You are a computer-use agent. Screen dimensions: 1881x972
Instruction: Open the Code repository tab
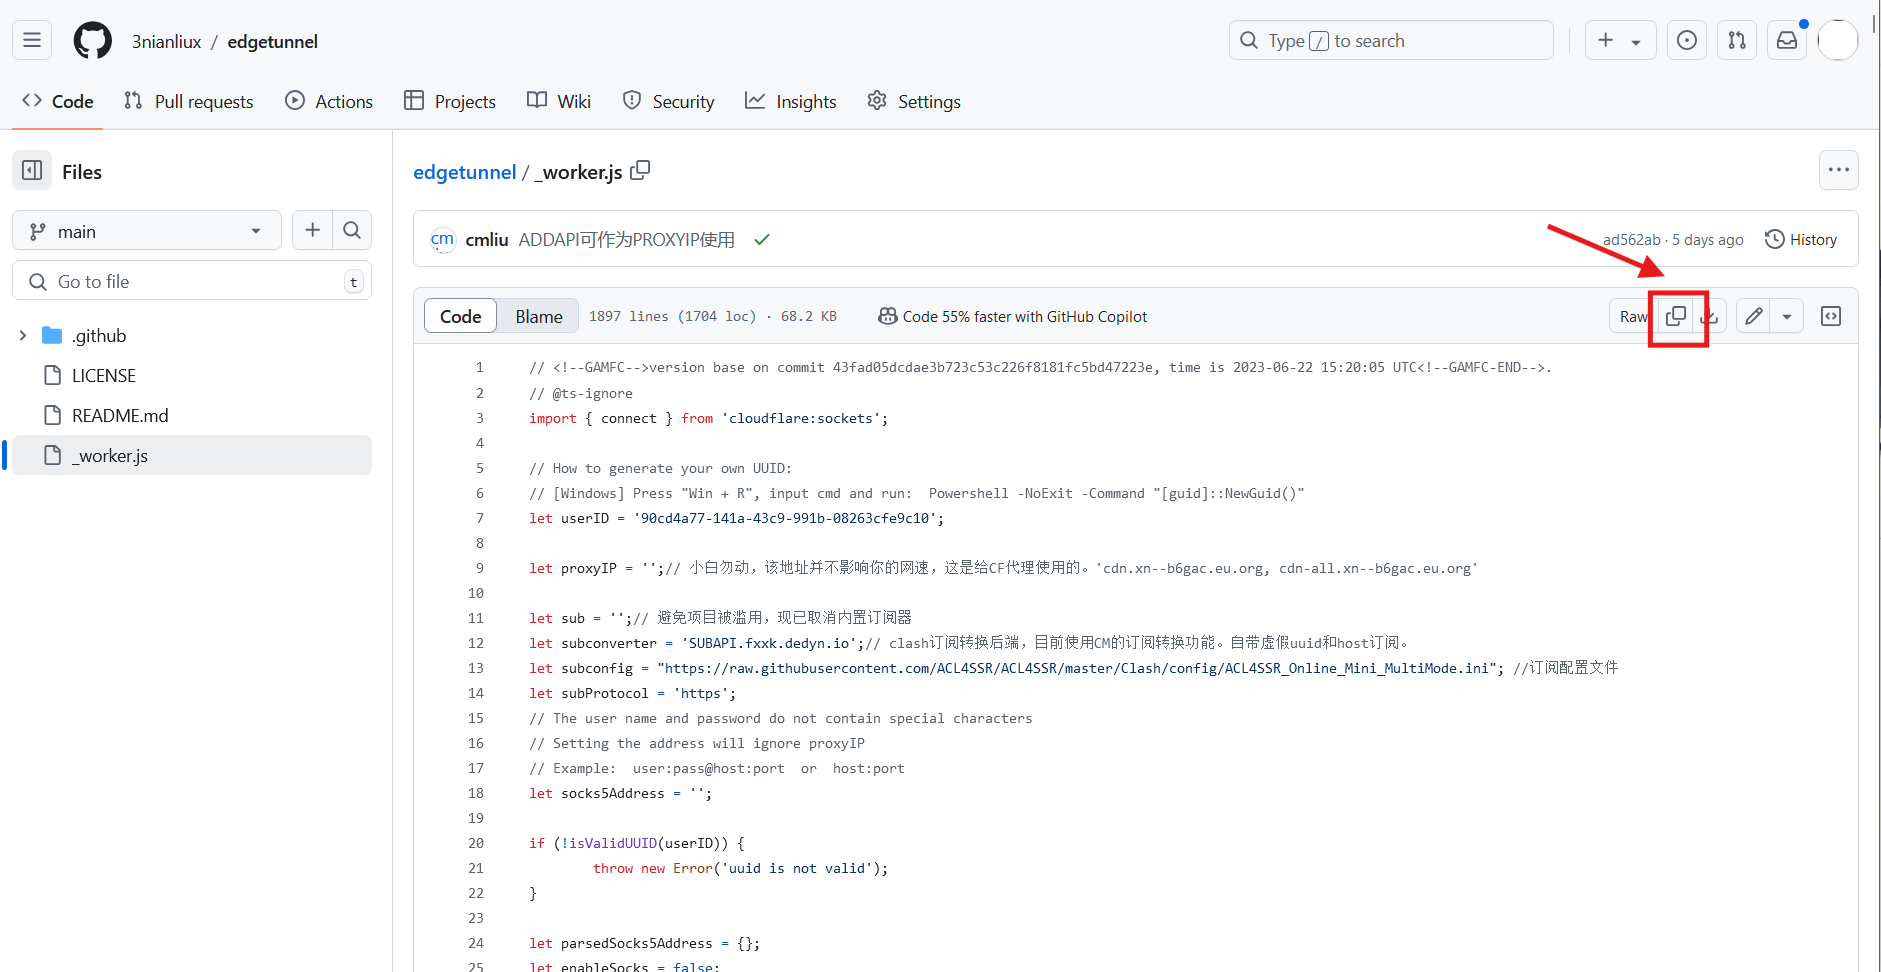pos(58,101)
